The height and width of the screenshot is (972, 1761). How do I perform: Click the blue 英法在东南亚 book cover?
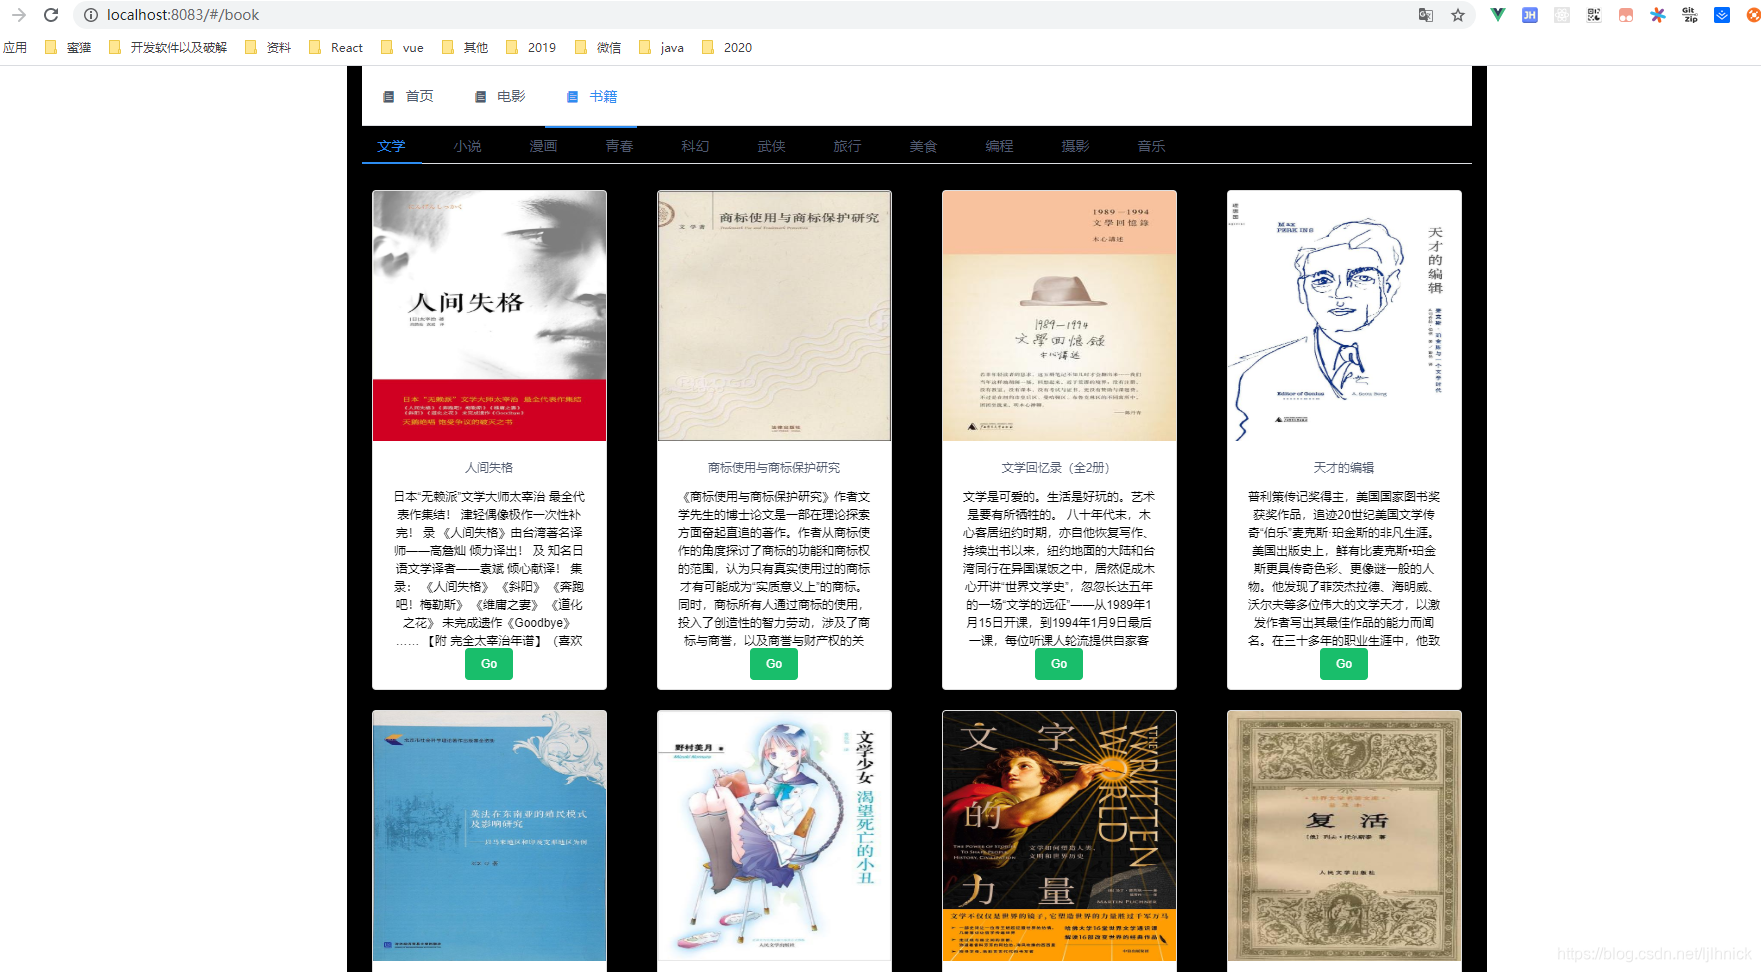tap(489, 836)
